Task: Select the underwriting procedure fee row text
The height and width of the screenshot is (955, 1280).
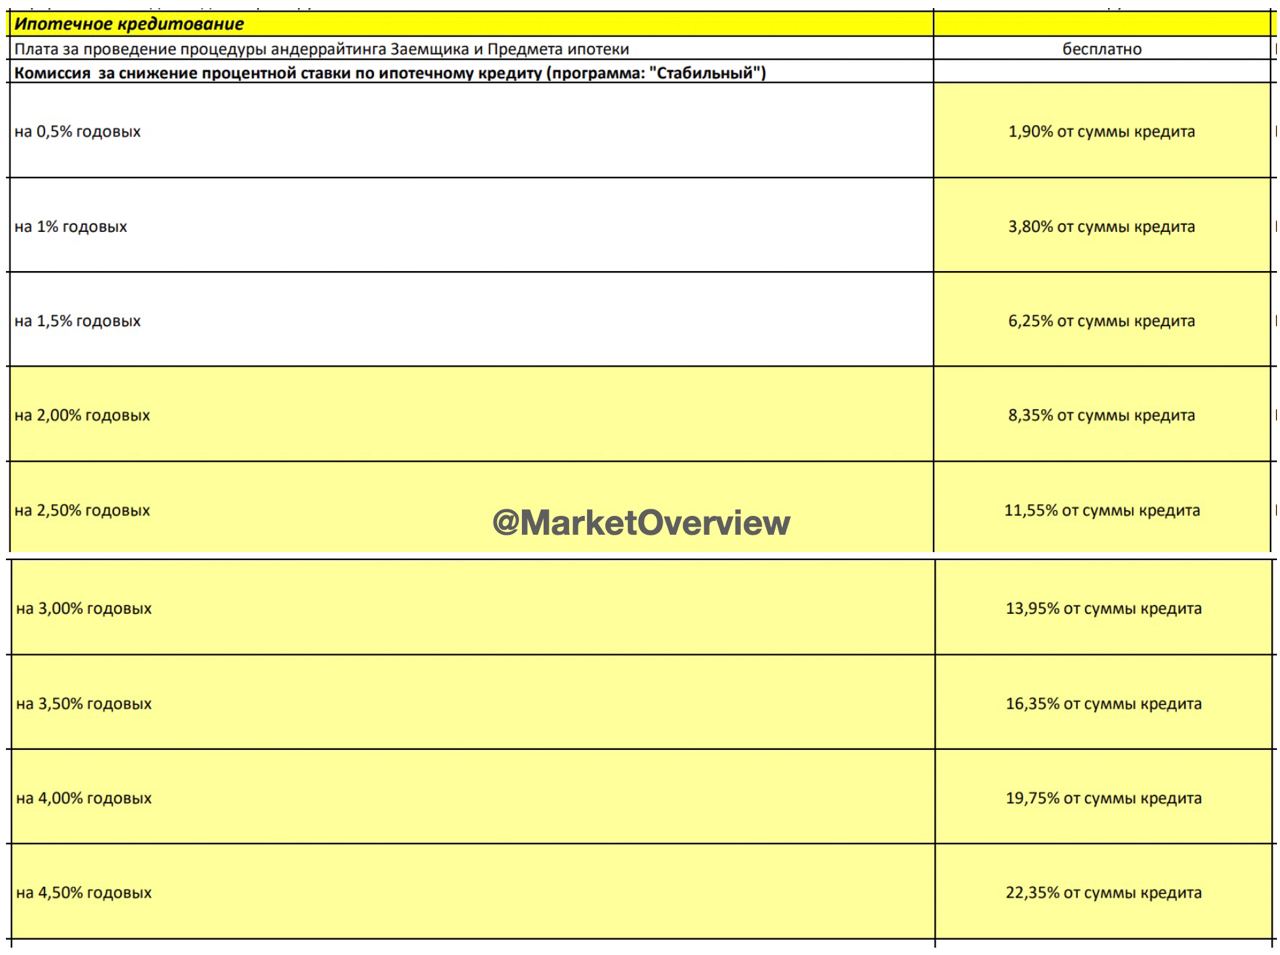Action: (322, 49)
